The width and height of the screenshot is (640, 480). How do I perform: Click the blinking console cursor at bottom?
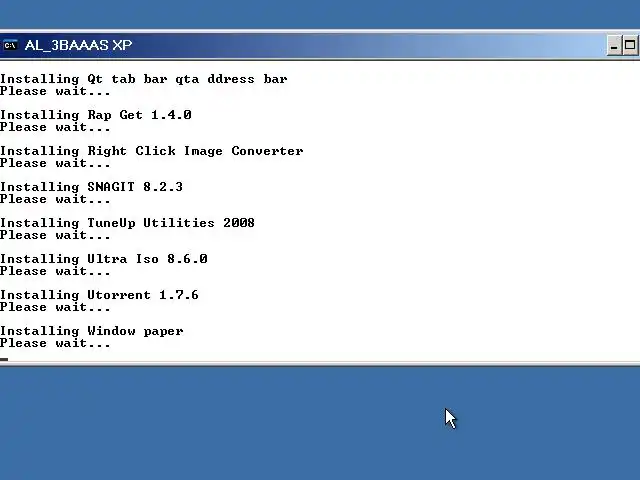pyautogui.click(x=4, y=359)
